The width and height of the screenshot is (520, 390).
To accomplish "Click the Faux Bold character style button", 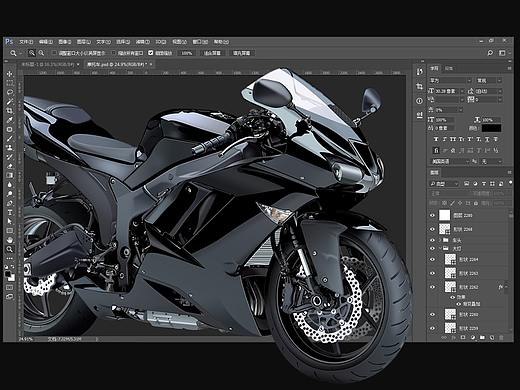I will click(x=436, y=139).
